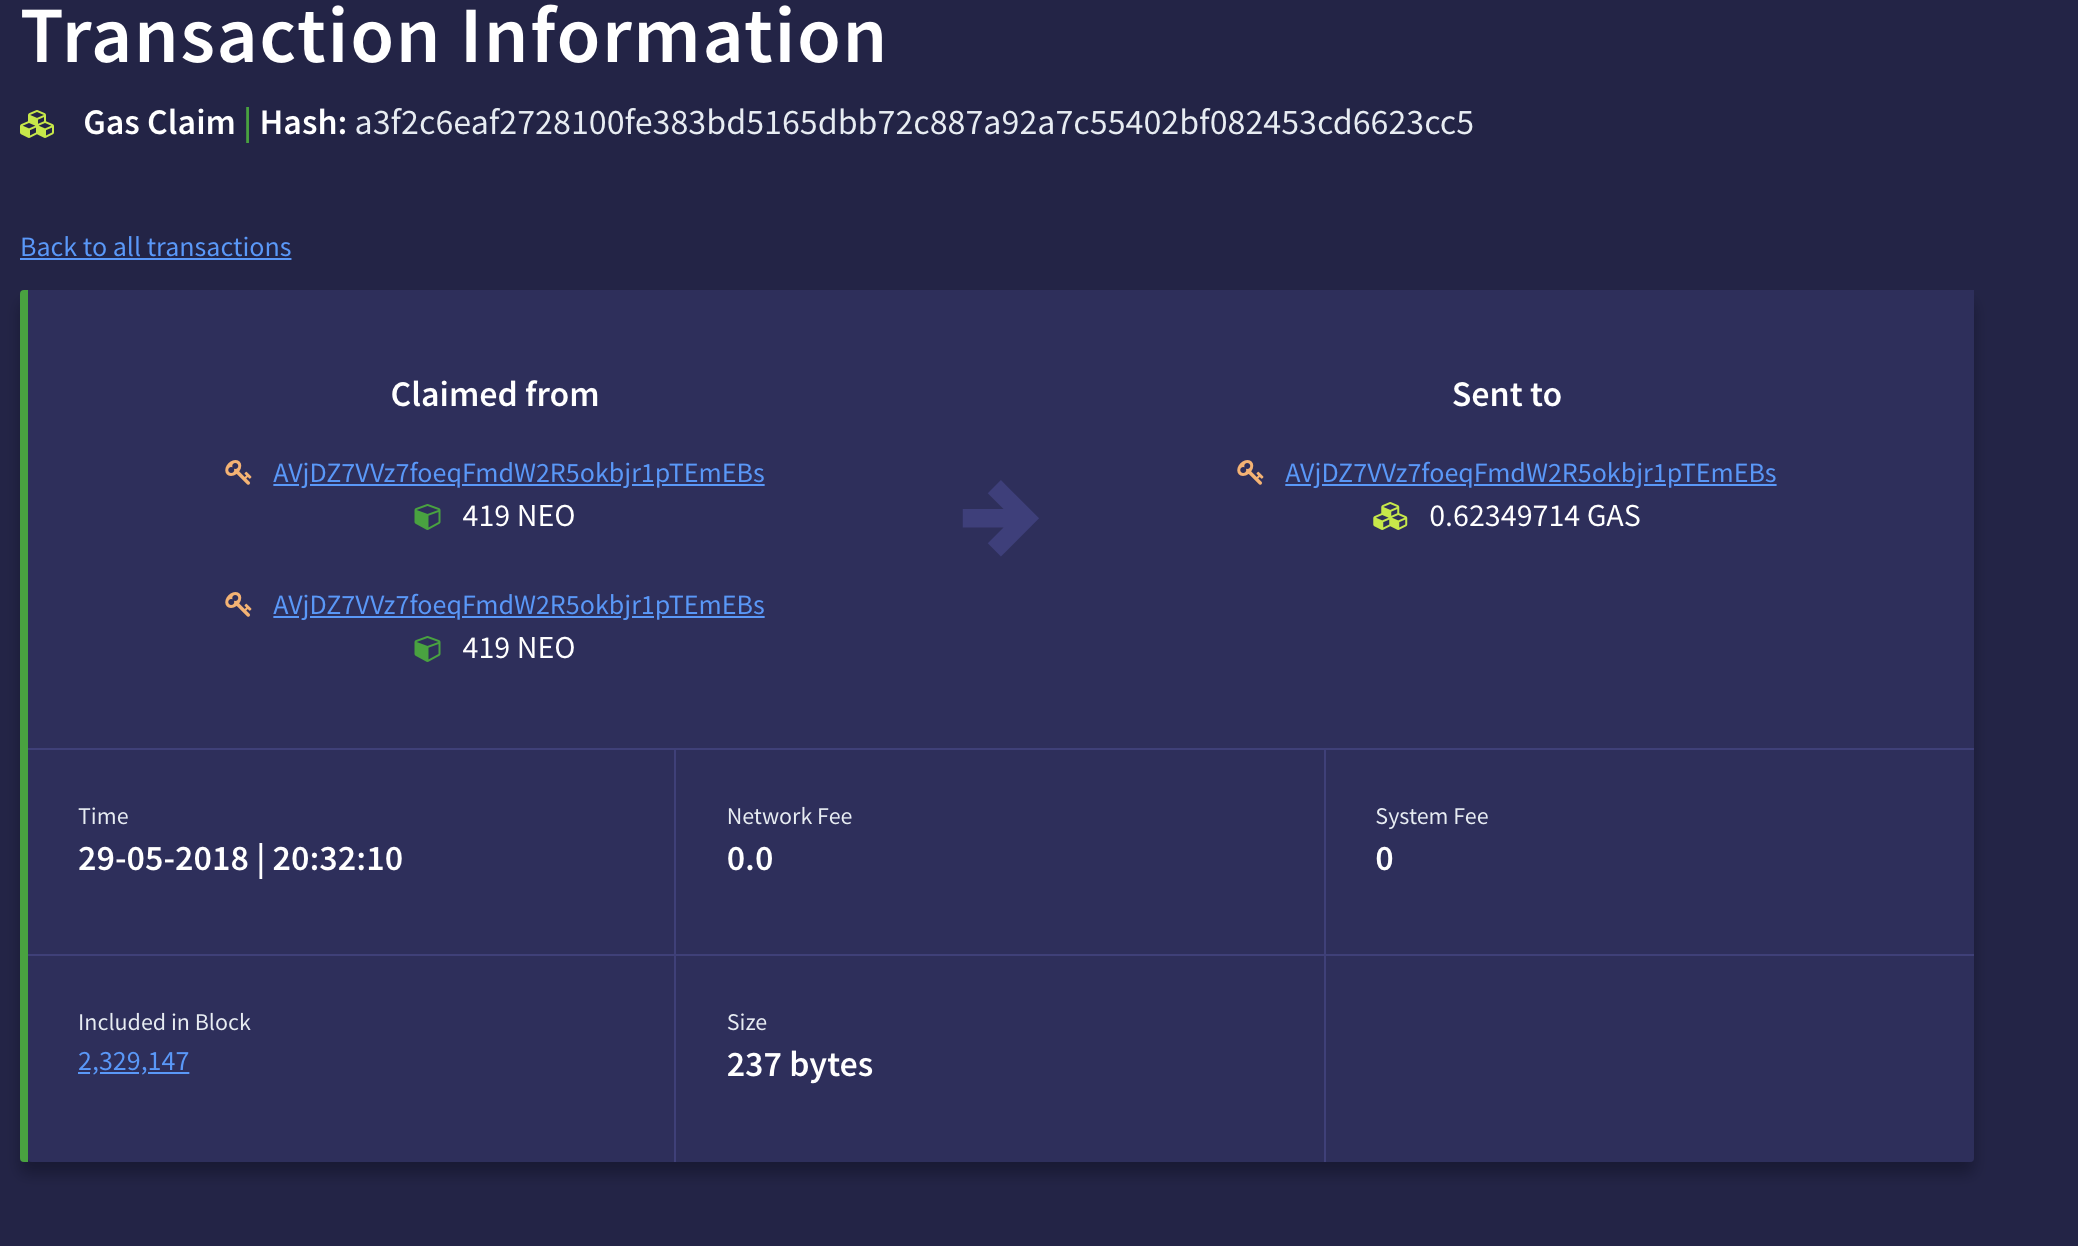The image size is (2078, 1246).
Task: Click the Included in Block label
Action: [164, 1022]
